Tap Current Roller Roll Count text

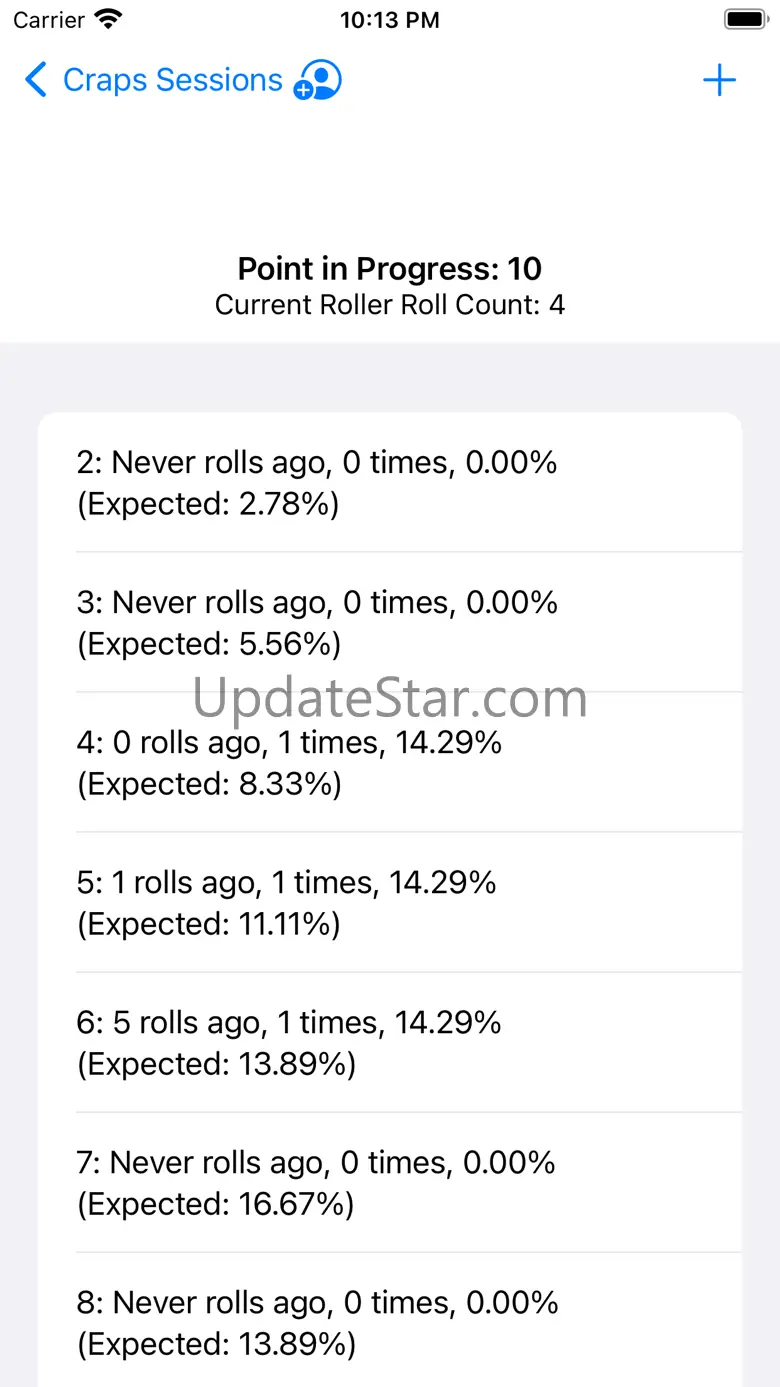[x=390, y=305]
